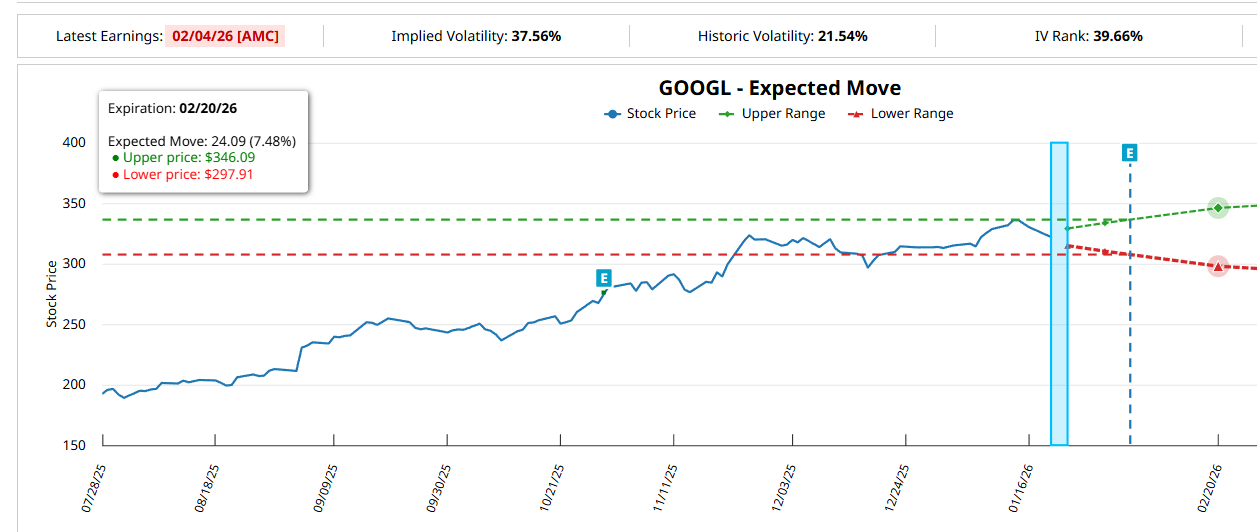
Task: Select the highlighted green diamond upper range marker
Action: pos(1218,208)
